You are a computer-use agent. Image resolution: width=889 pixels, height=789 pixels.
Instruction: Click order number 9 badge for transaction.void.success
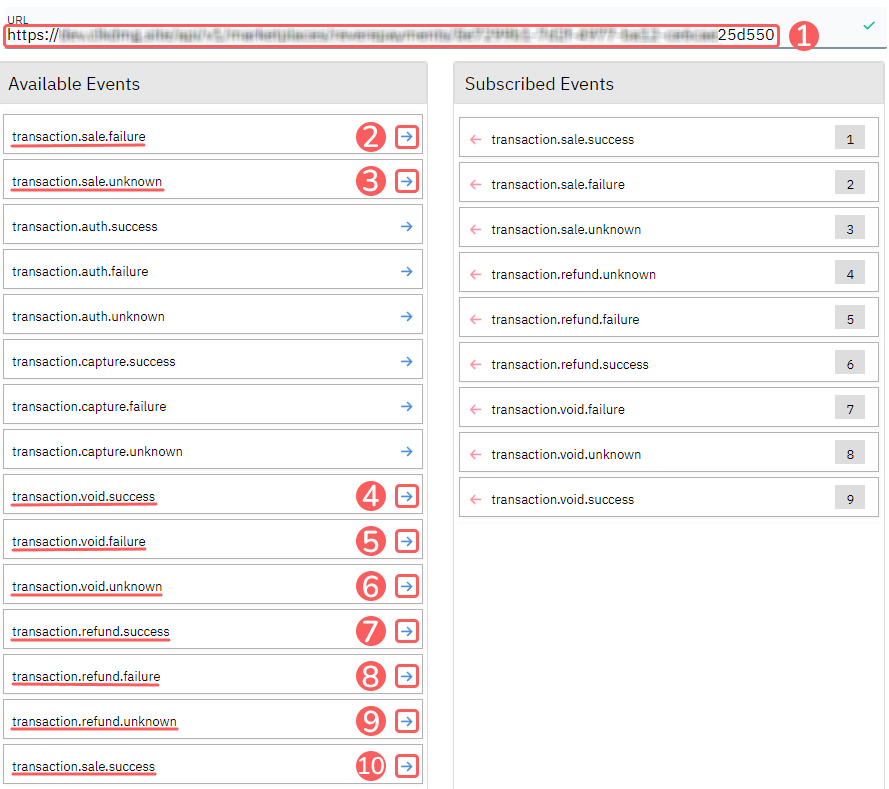point(849,499)
